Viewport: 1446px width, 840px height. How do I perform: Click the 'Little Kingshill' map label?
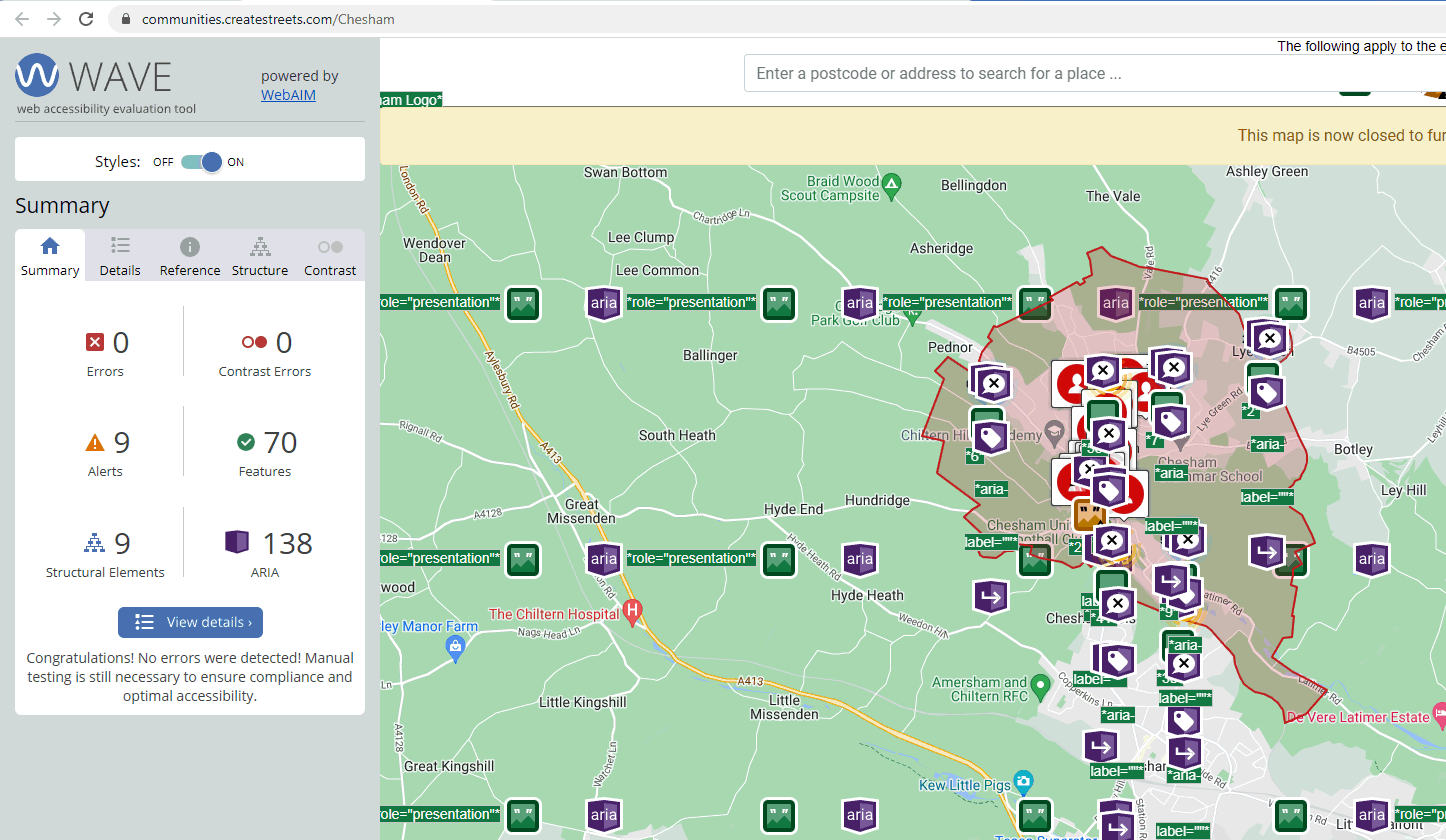(x=583, y=702)
